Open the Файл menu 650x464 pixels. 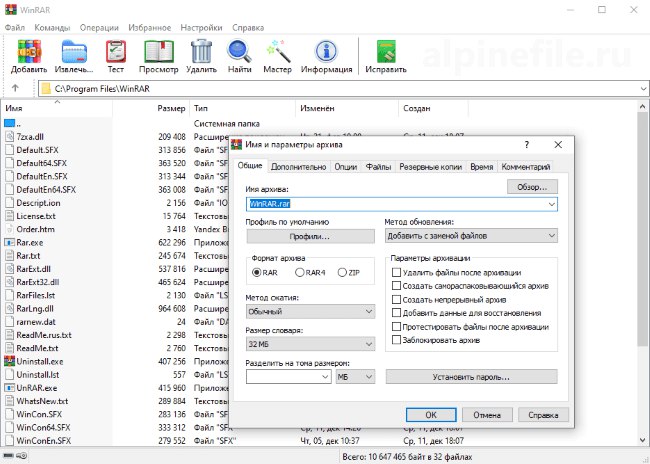pos(15,28)
